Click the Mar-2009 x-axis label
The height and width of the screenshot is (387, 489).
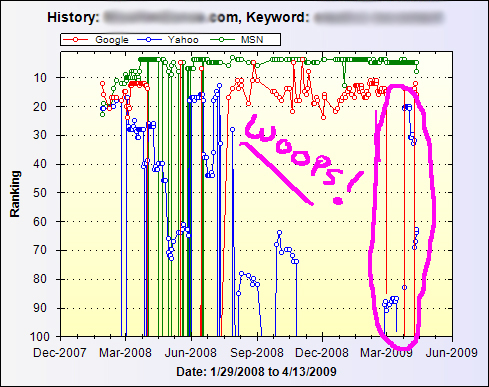point(387,353)
